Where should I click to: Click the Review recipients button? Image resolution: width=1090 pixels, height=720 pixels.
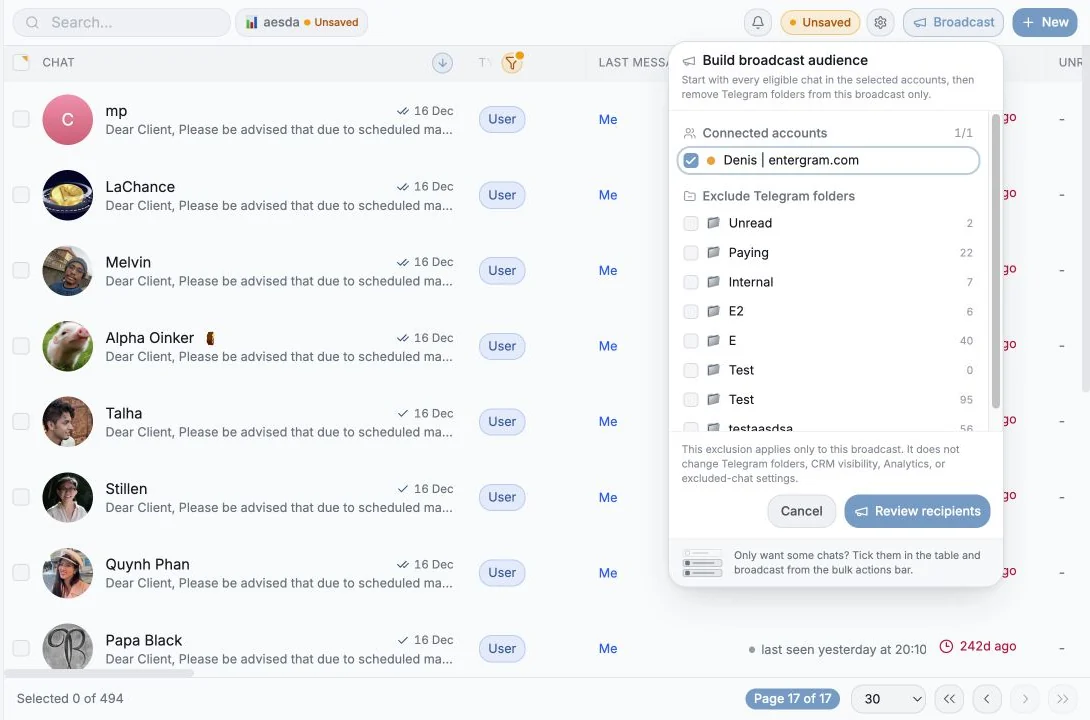(917, 512)
